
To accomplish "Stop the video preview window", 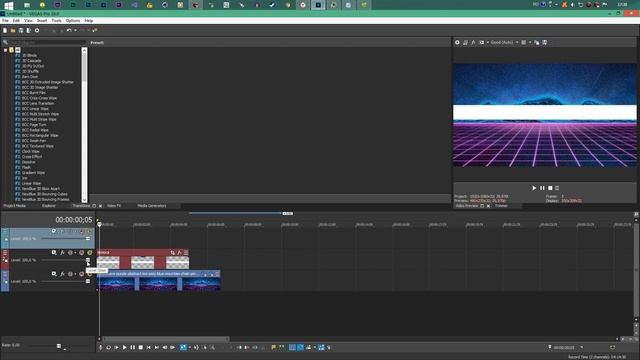I will coord(550,188).
